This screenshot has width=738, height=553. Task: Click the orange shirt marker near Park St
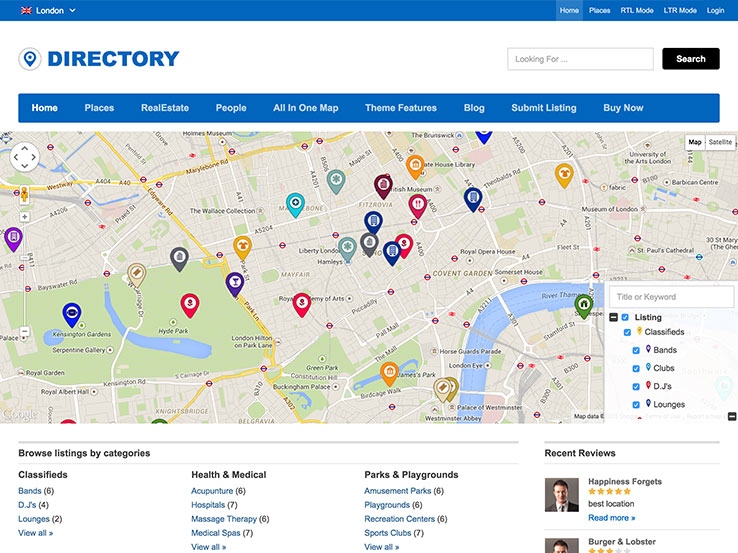pos(242,248)
